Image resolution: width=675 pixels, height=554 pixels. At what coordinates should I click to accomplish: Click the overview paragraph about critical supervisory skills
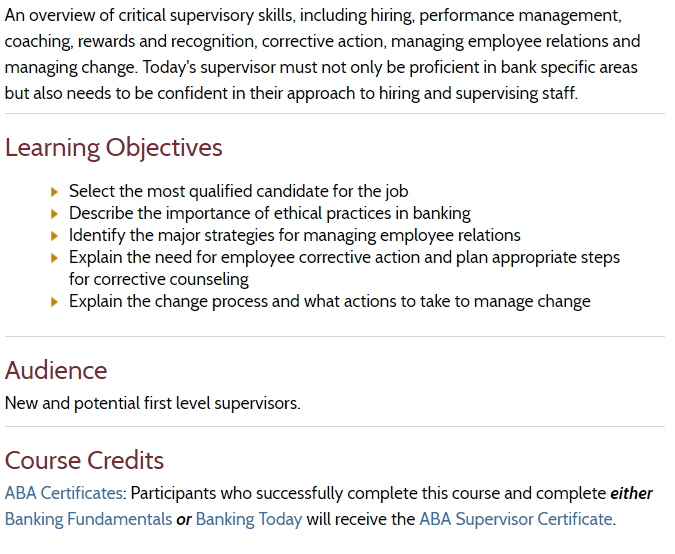322,55
